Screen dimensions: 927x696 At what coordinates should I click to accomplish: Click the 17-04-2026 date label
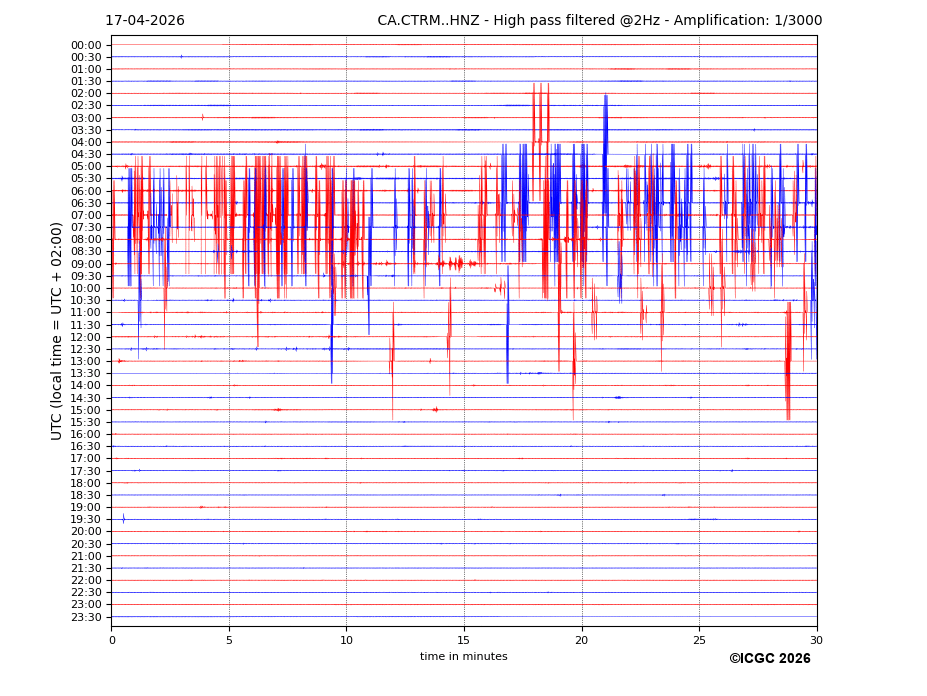(x=145, y=21)
